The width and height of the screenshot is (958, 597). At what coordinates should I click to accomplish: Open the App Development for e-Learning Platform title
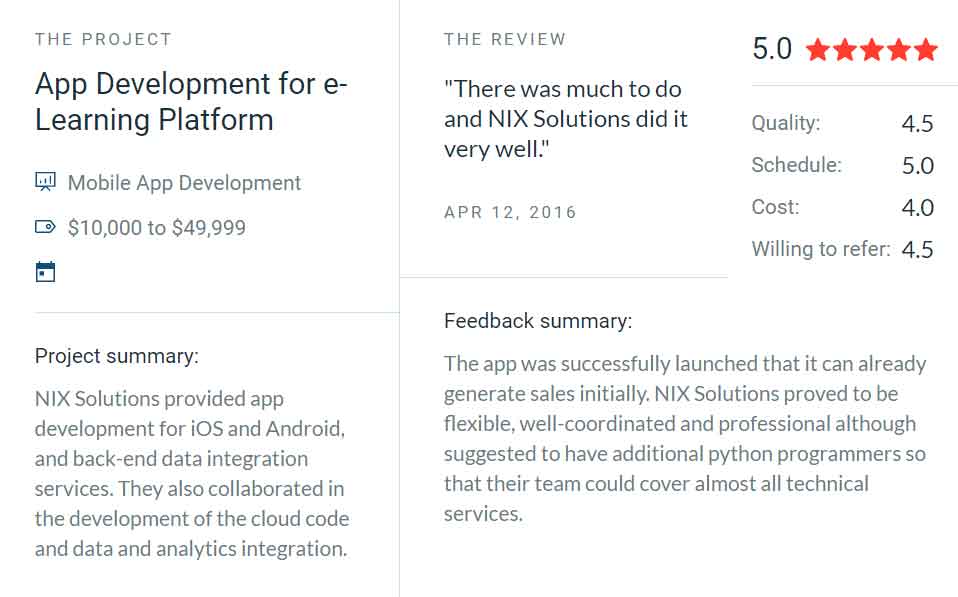pyautogui.click(x=191, y=101)
